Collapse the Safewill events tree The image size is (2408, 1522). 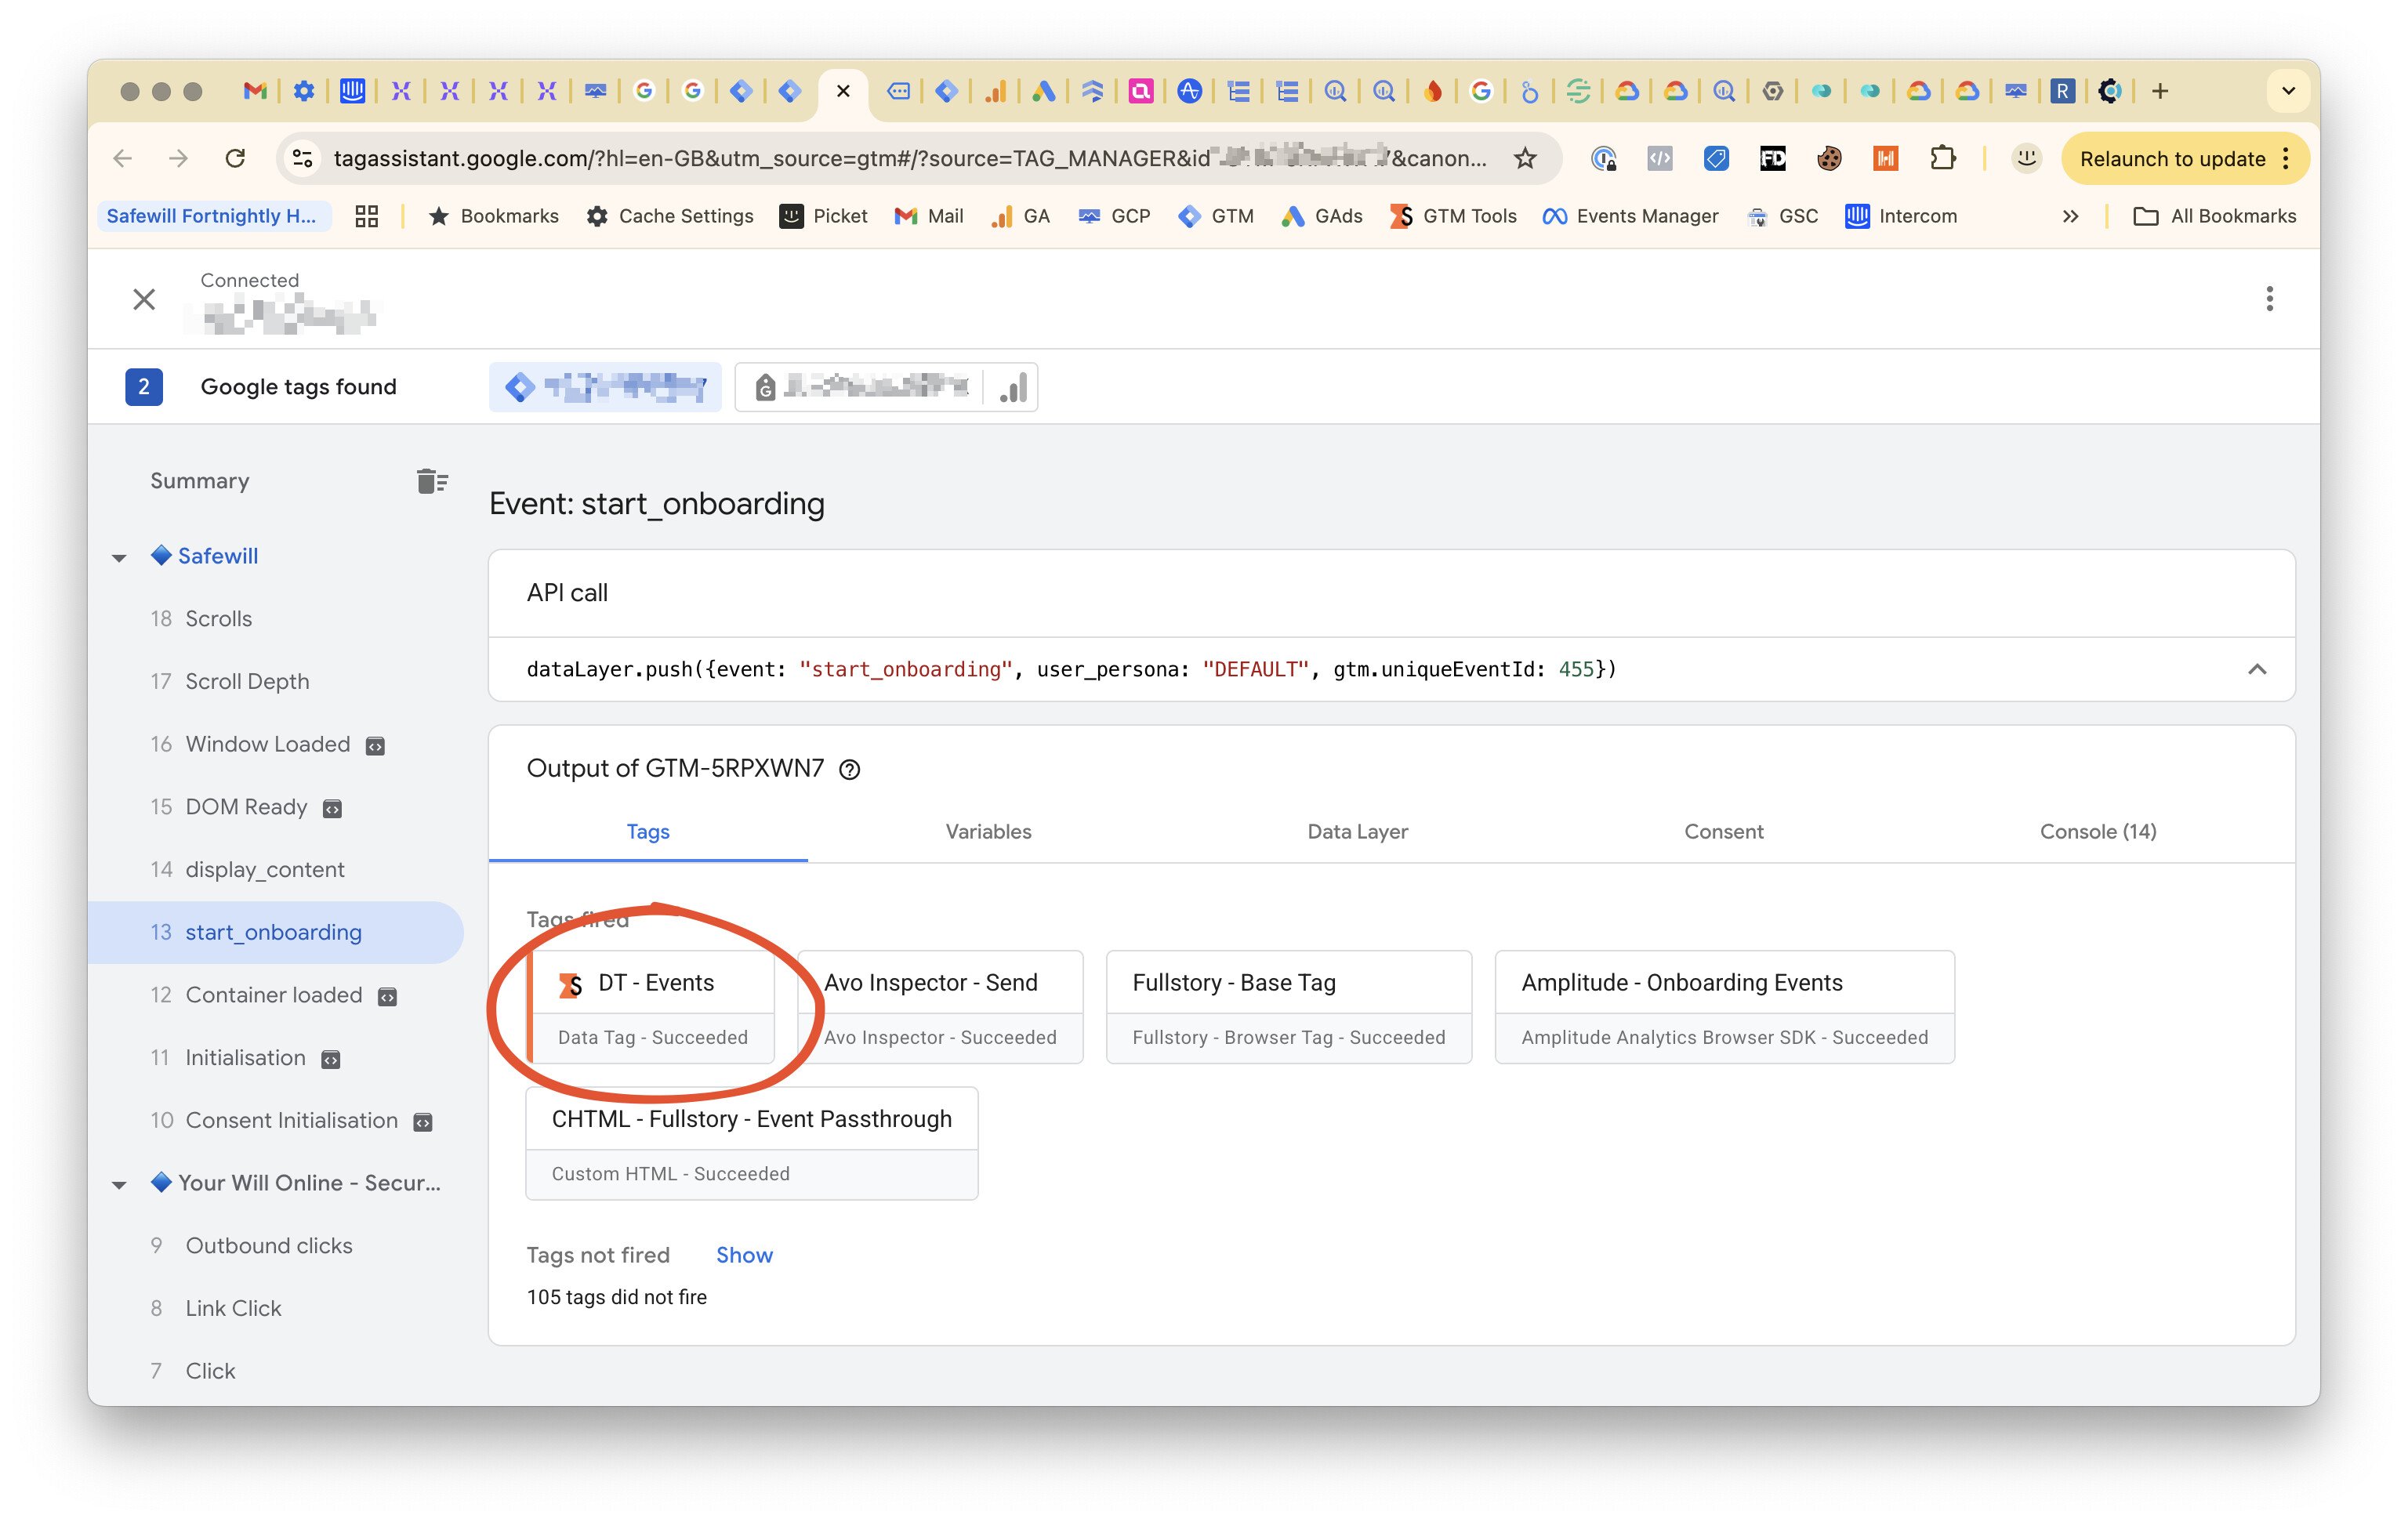[119, 557]
